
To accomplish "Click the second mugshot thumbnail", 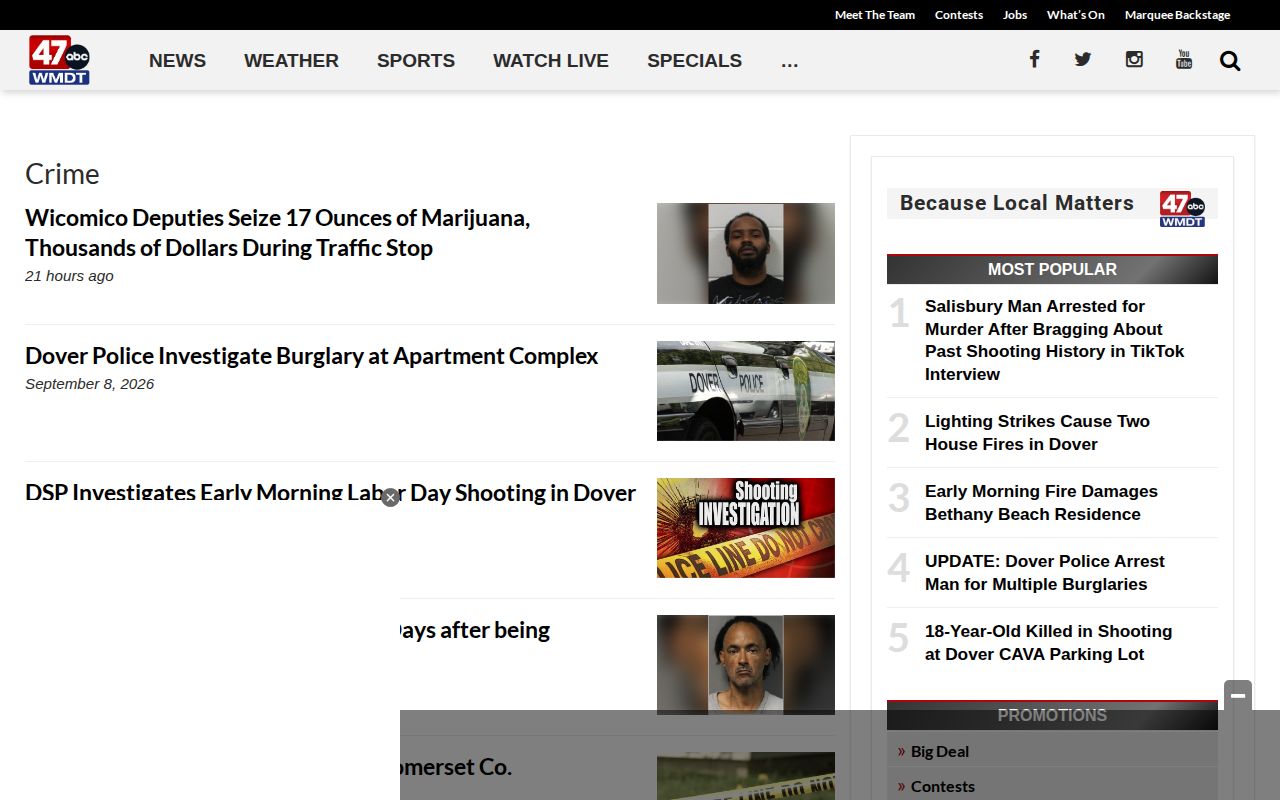I will click(x=746, y=665).
